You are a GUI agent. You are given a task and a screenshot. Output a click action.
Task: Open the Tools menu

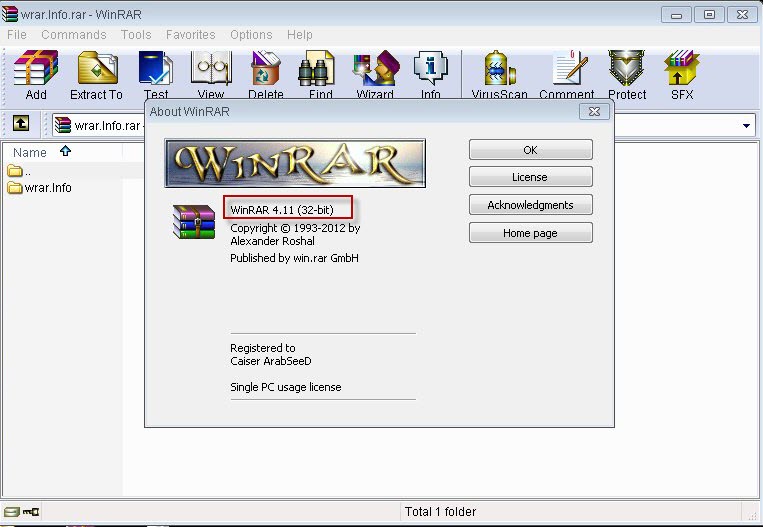click(x=136, y=35)
